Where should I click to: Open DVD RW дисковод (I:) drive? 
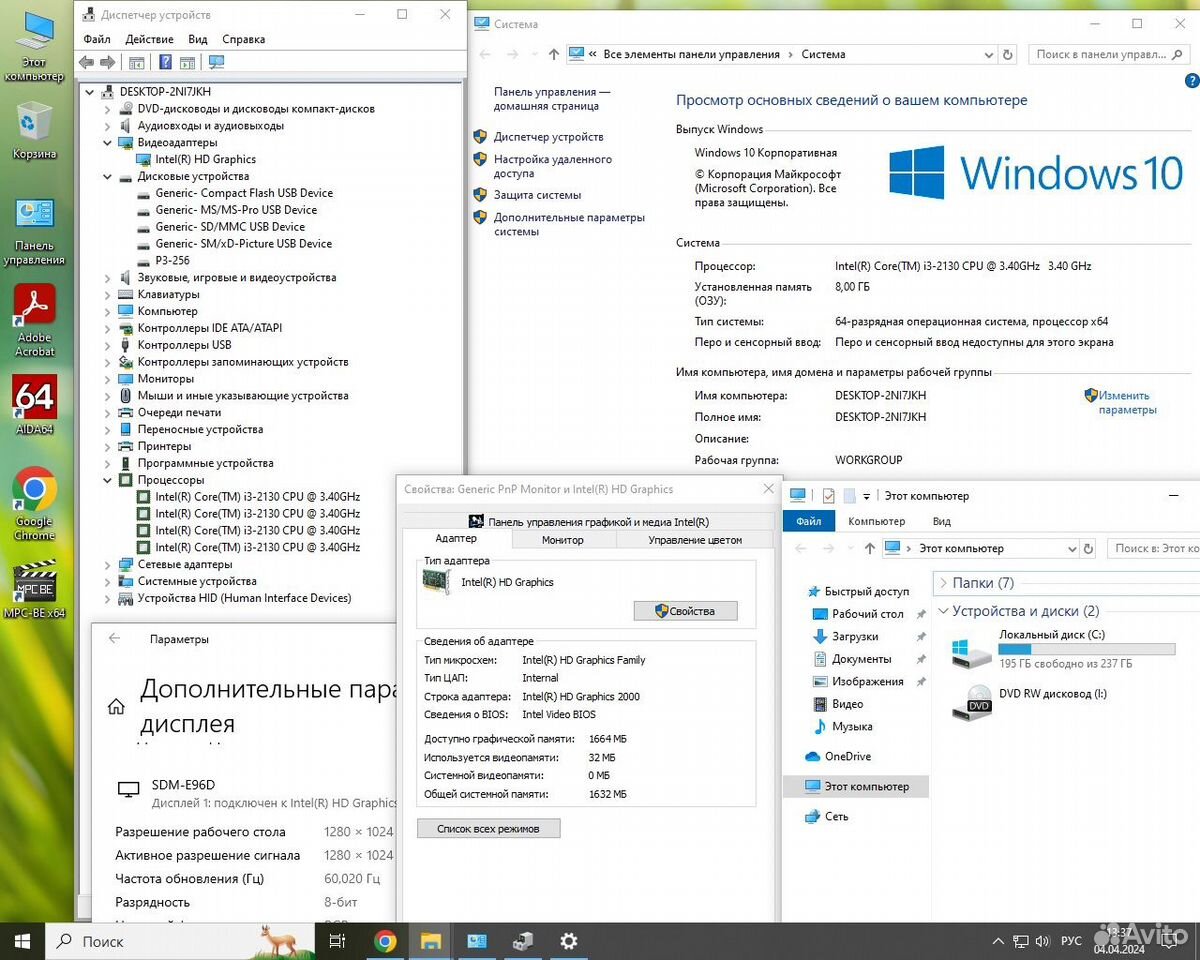point(1030,703)
